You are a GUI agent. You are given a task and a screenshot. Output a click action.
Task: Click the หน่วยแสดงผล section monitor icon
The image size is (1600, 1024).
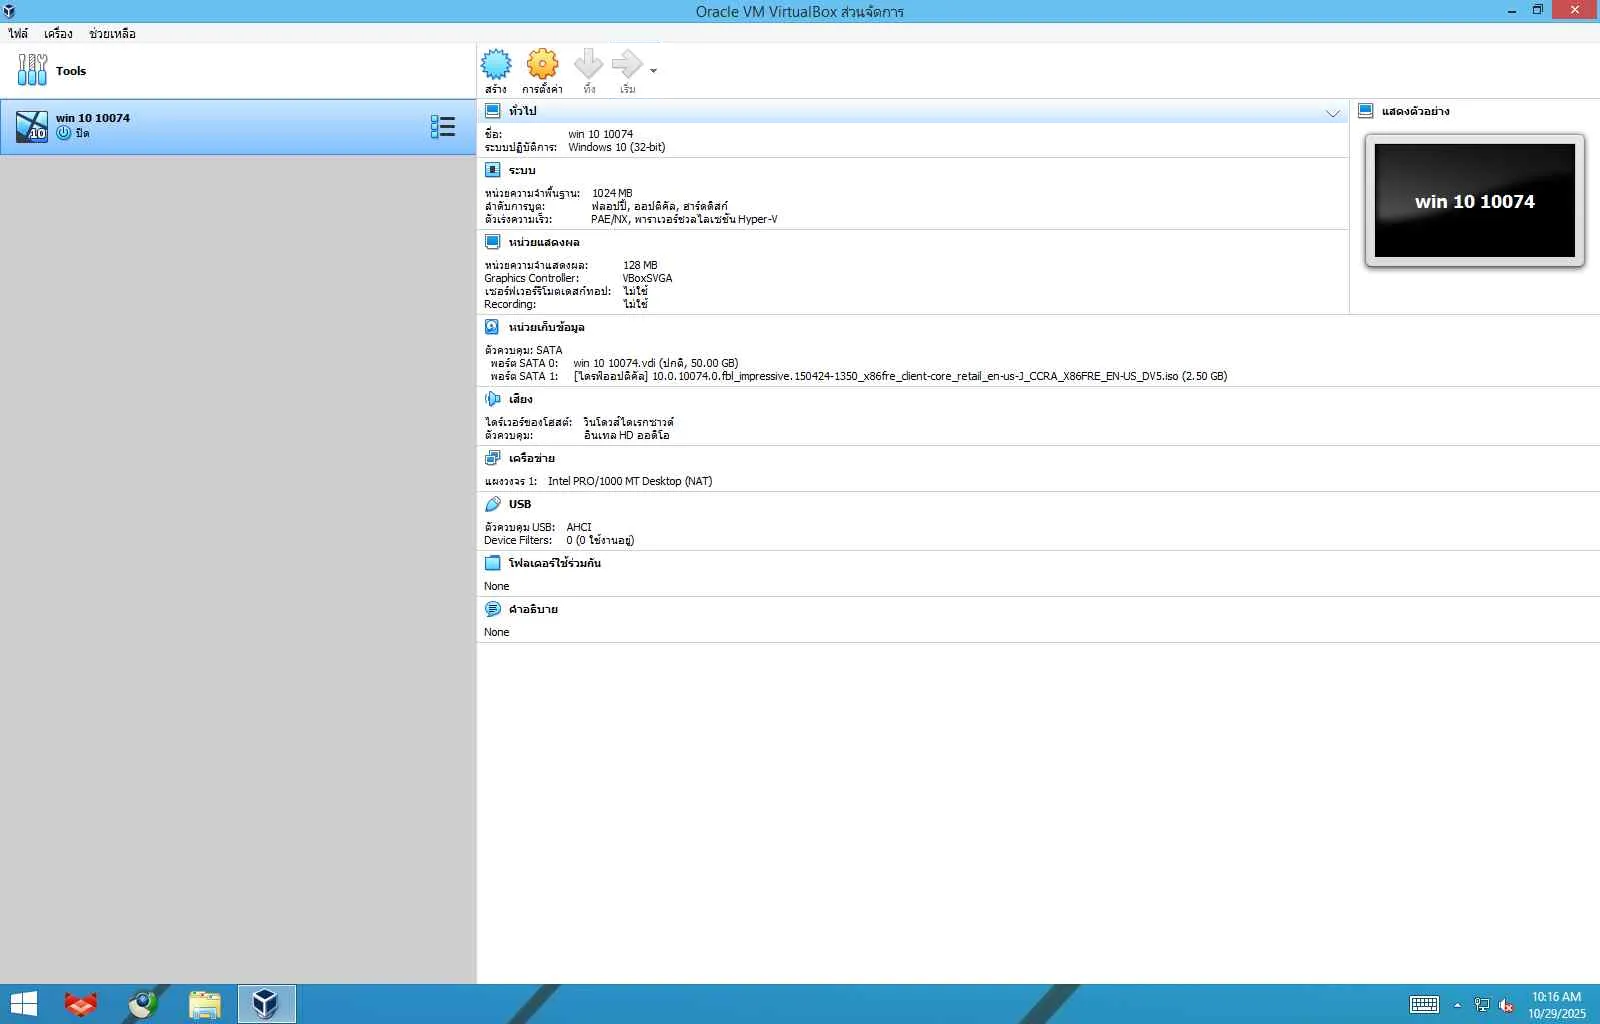click(493, 242)
